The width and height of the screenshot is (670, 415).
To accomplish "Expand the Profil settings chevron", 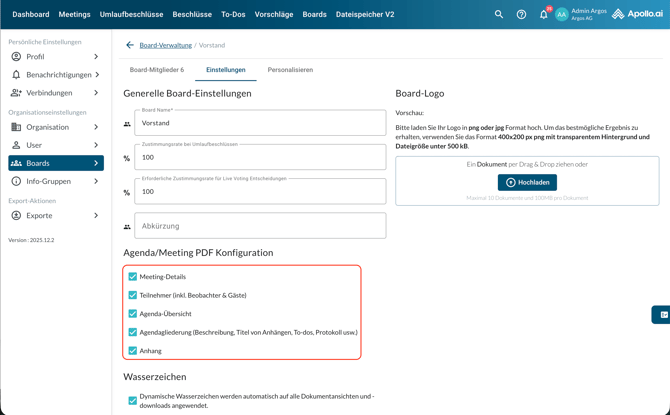I will pos(96,57).
